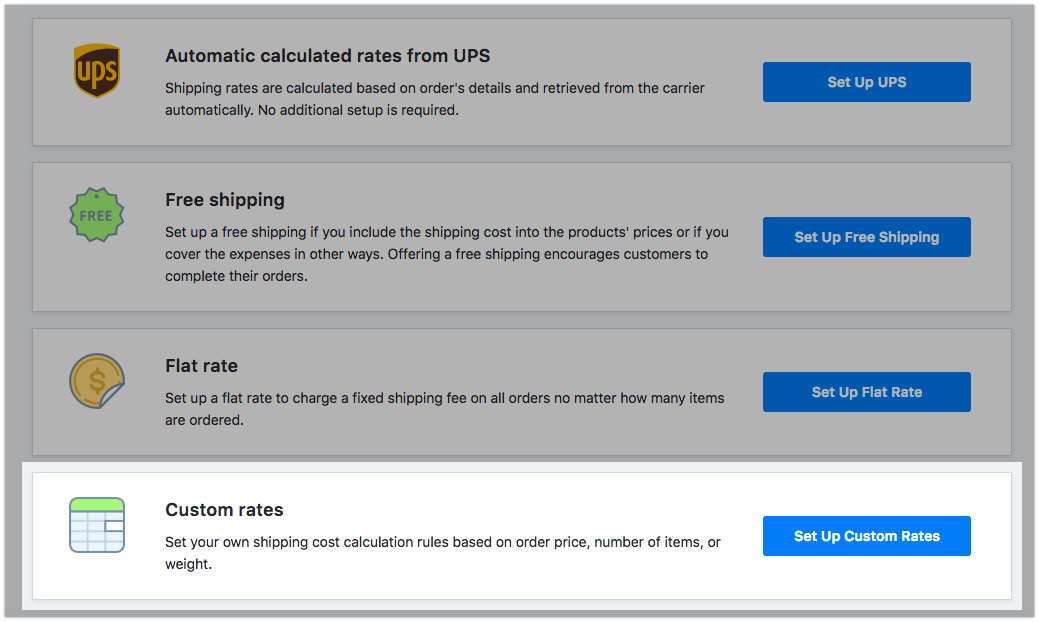Select the 'Flat rate' heading text

coord(201,366)
